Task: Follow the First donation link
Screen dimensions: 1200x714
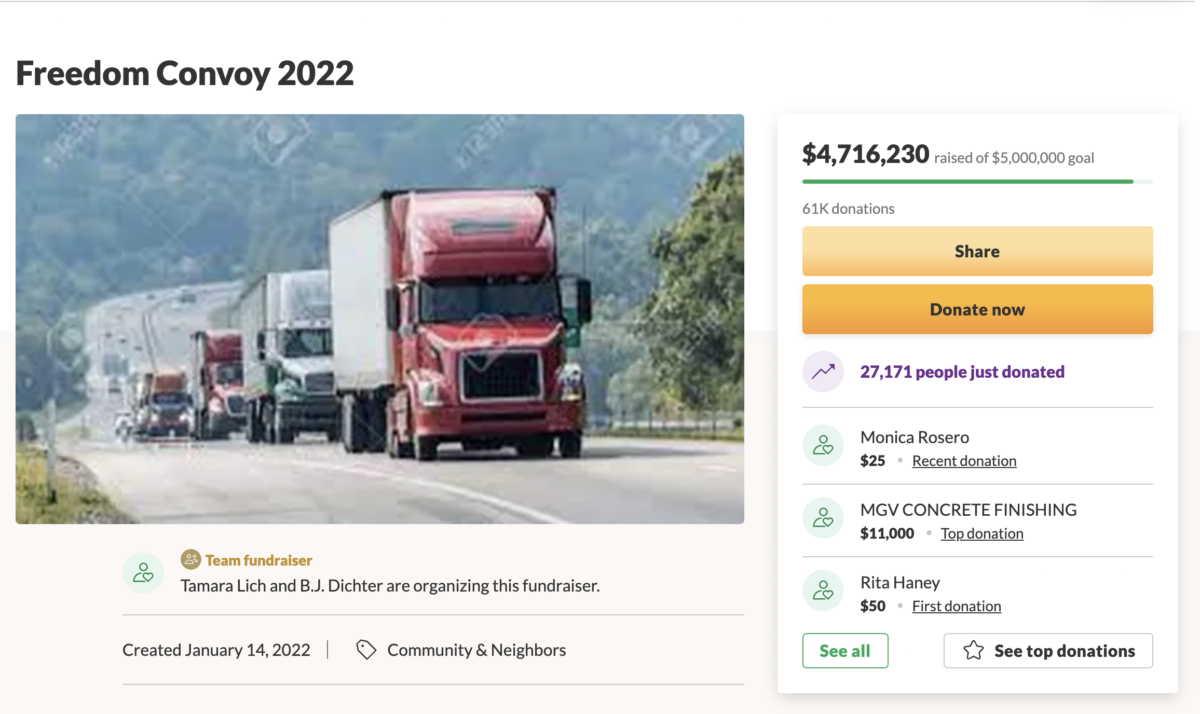Action: [x=956, y=606]
